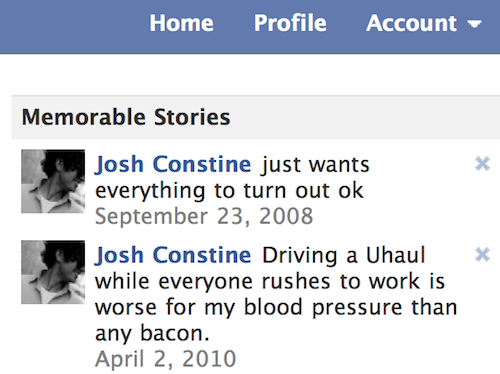Select the September 23, 2008 timestamp
Screen dimensions: 500x374
pyautogui.click(x=204, y=217)
